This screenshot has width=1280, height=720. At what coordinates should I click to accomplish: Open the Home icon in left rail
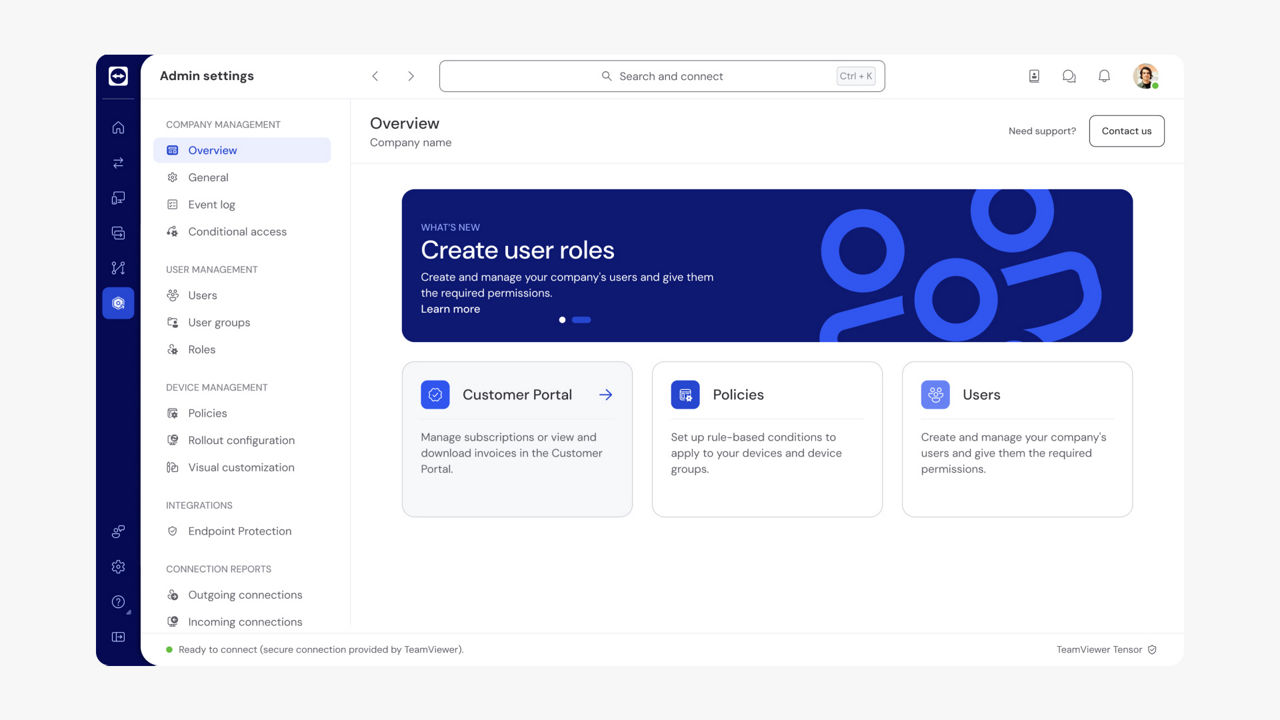point(118,127)
